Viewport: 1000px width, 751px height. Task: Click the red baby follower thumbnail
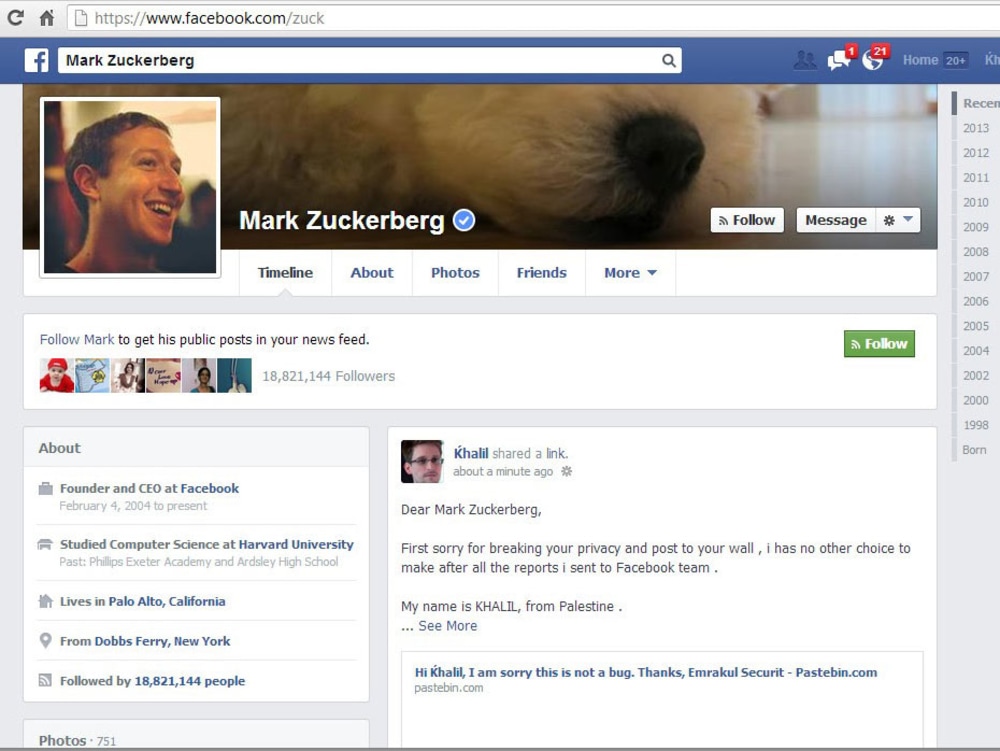click(x=57, y=376)
